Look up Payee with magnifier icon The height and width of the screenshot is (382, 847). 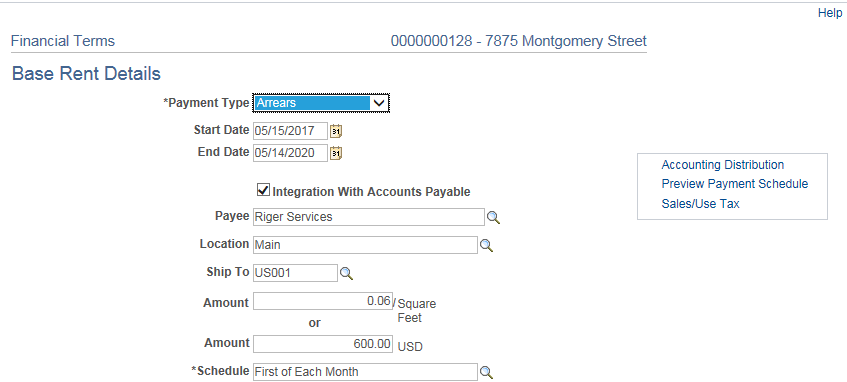coord(493,218)
